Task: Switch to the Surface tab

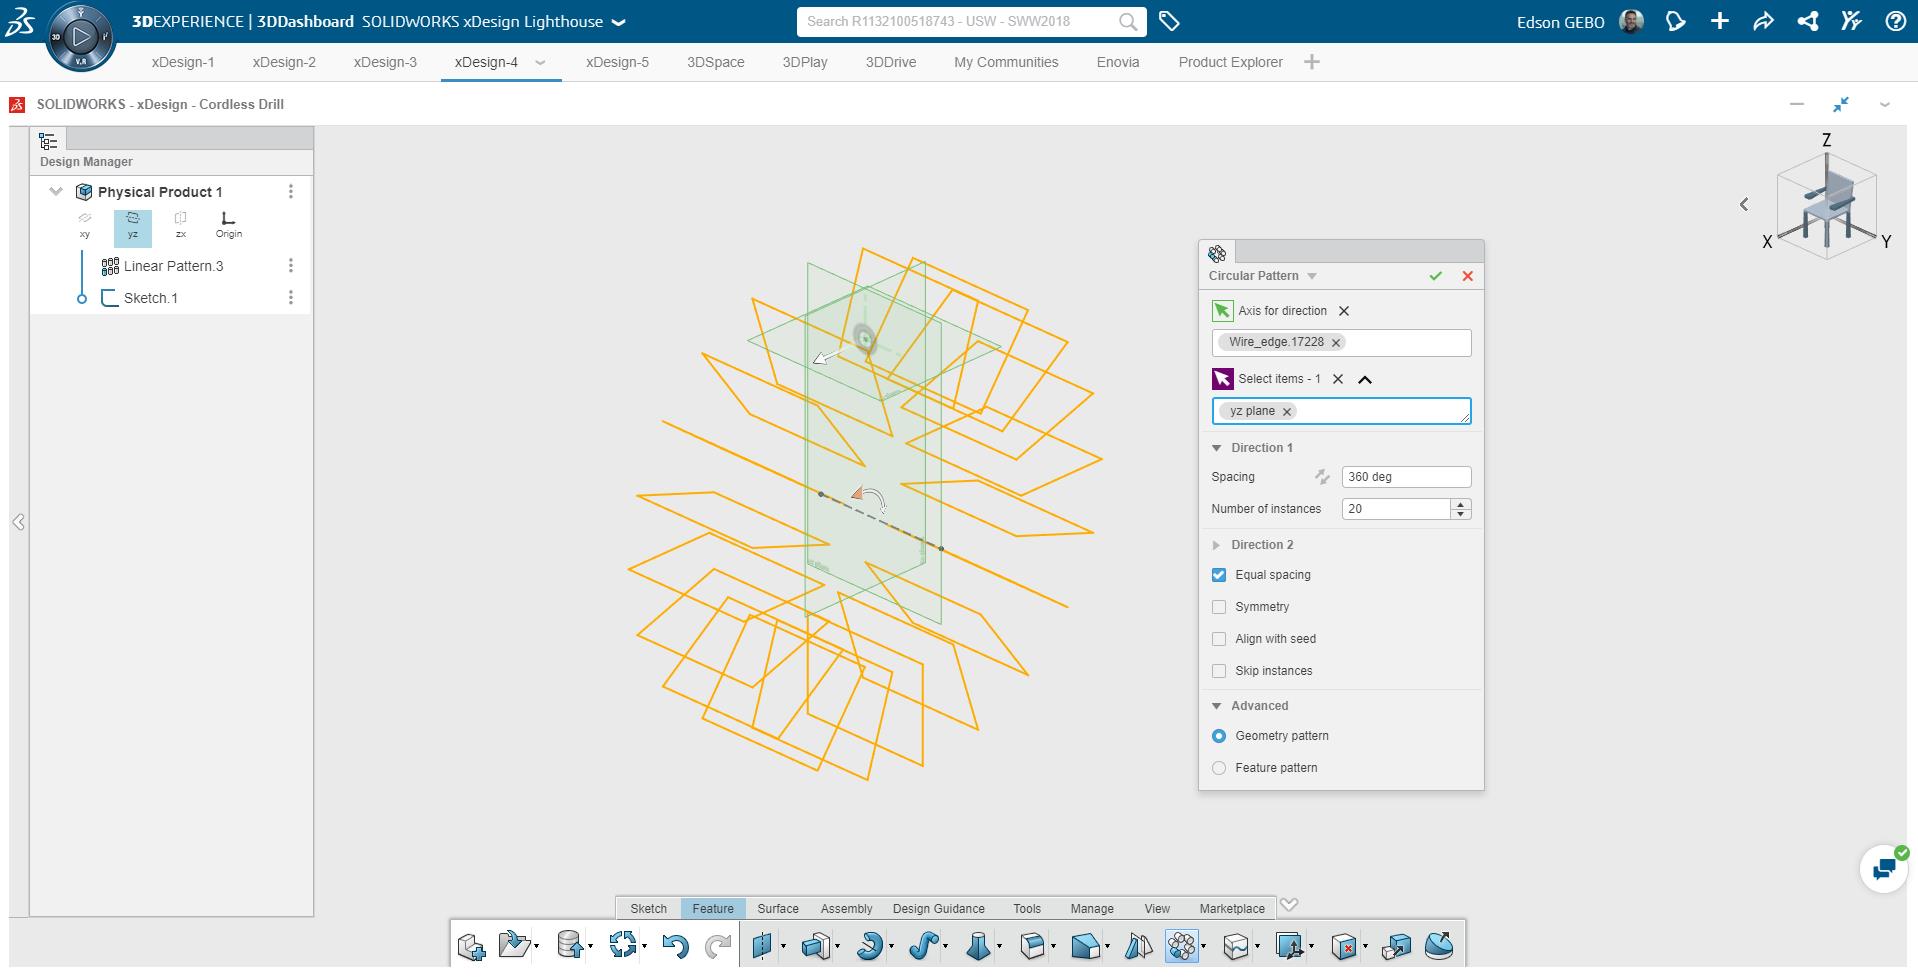Action: pos(778,909)
